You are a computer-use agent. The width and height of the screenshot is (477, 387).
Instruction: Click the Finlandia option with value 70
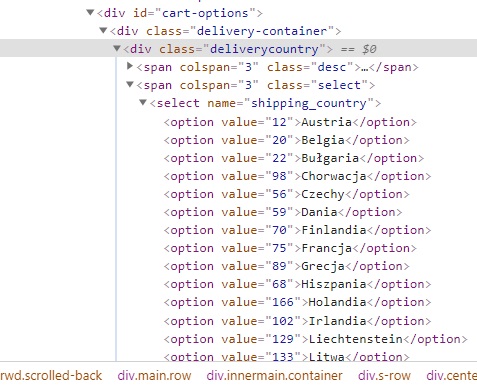click(297, 230)
